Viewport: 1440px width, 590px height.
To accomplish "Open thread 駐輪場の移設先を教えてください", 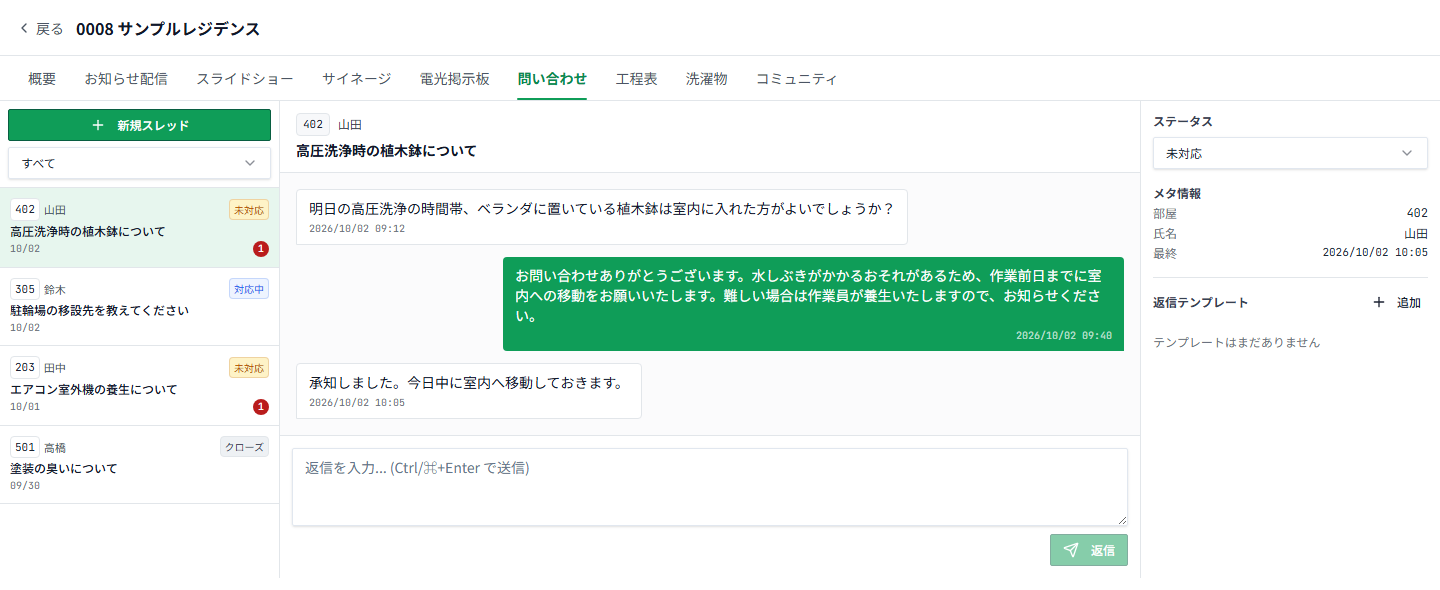I will 139,307.
